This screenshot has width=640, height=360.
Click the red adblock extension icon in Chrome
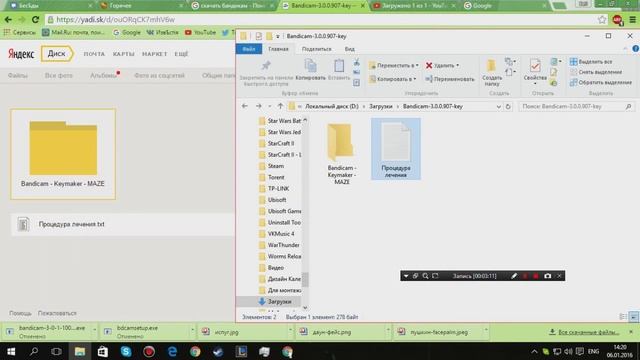coord(617,20)
